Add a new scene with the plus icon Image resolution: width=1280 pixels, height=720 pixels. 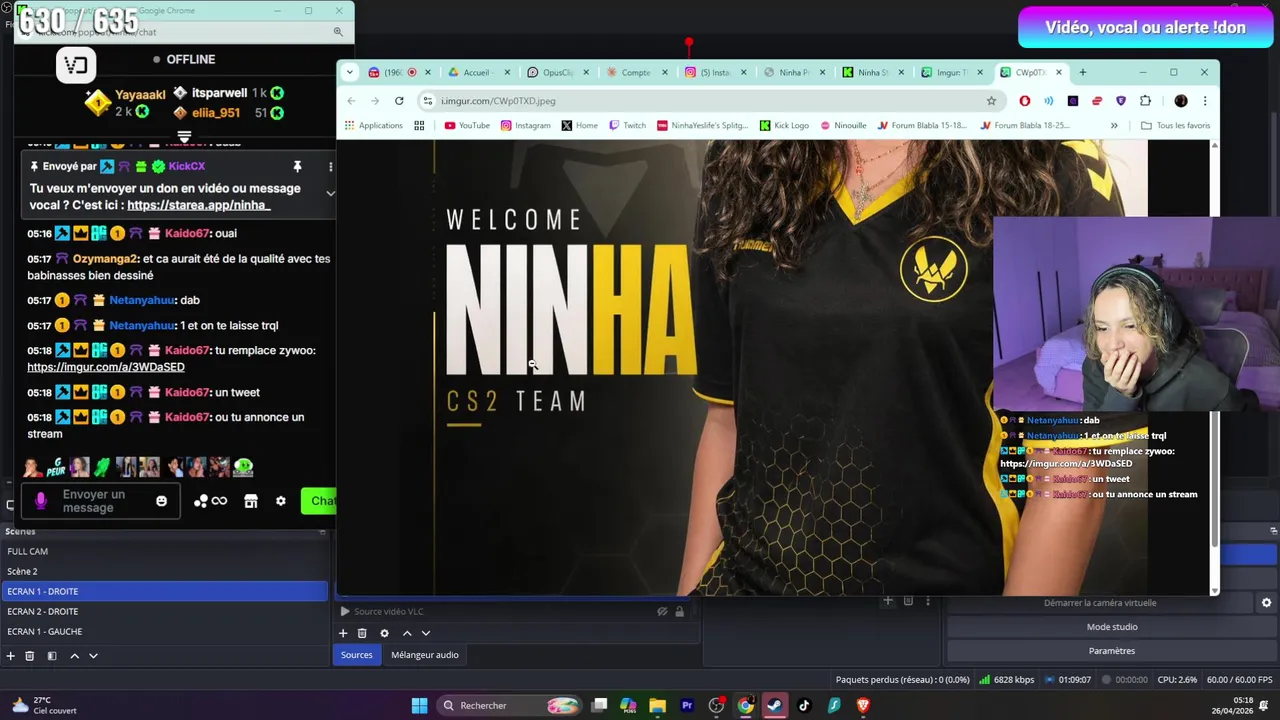(x=10, y=656)
